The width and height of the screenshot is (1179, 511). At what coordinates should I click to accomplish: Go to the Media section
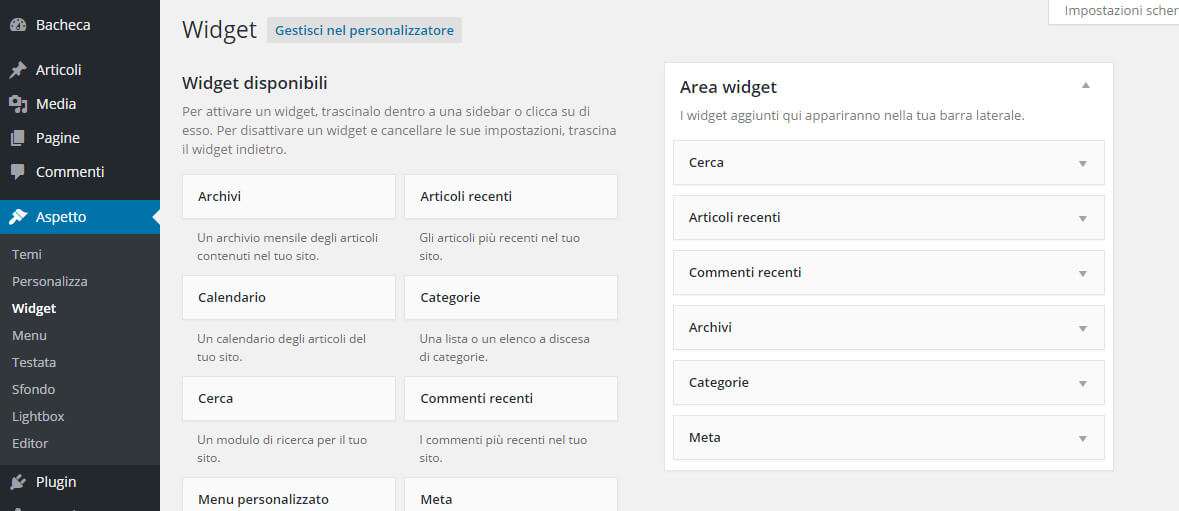(x=80, y=104)
